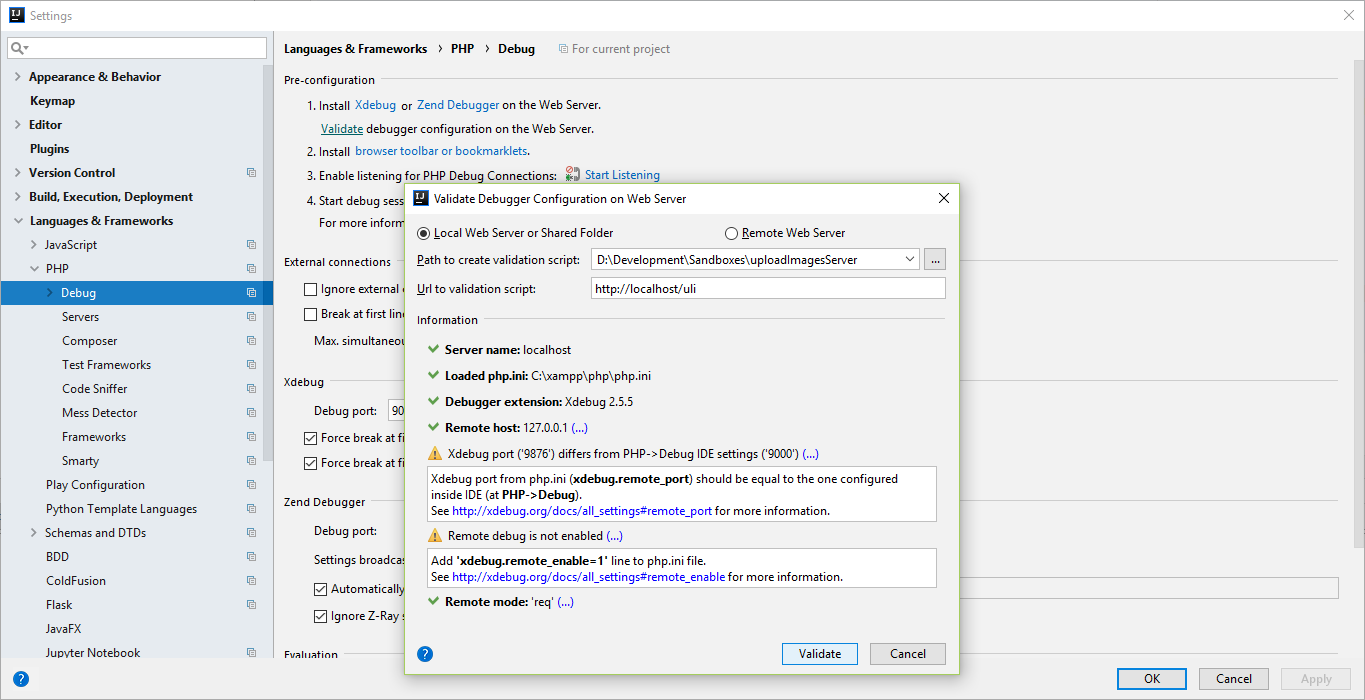Screen dimensions: 1365x700
Task: Open the xdebug remote_port documentation link
Action: [x=582, y=511]
